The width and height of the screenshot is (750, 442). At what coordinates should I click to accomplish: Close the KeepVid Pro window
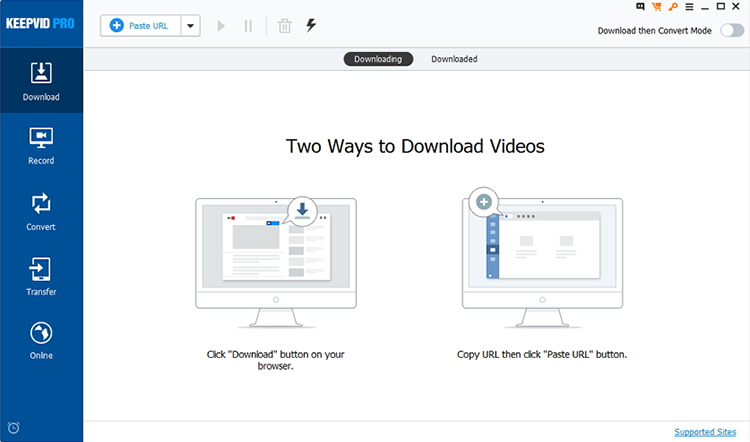[736, 6]
